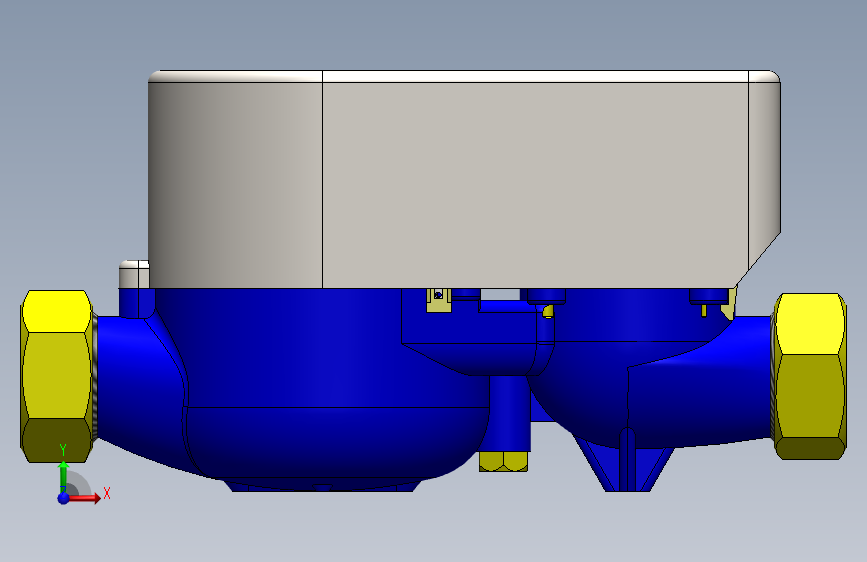The height and width of the screenshot is (562, 867).
Task: Select the left yellow hex coupling nut
Action: 56,376
